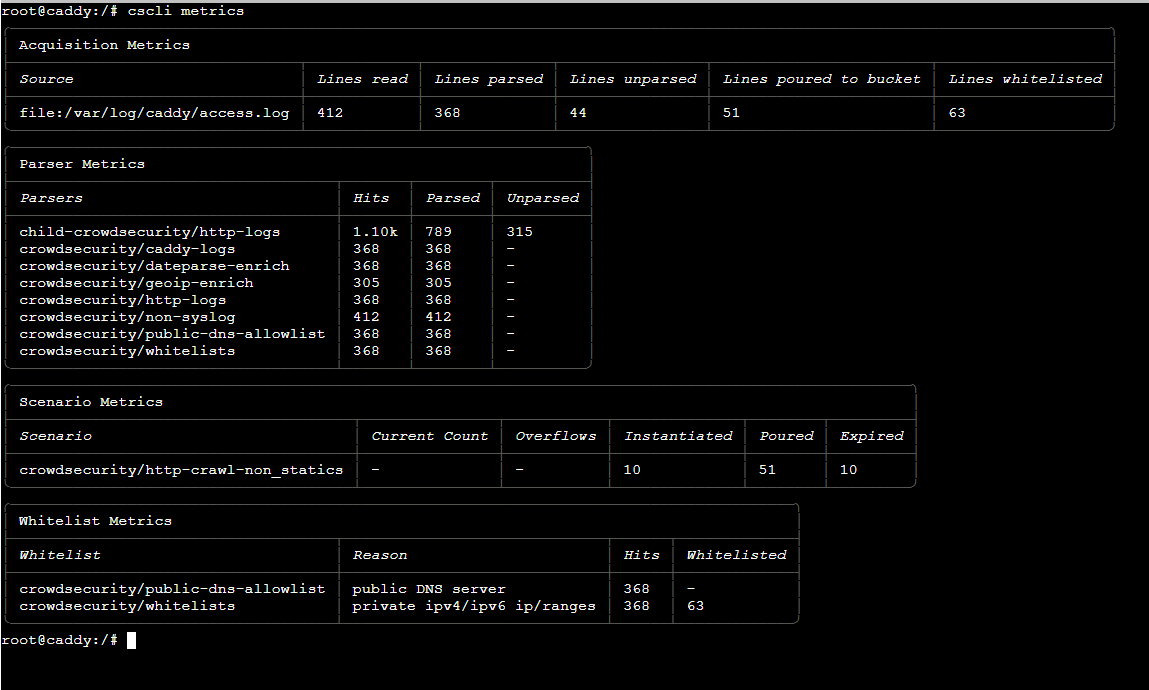Click the "Parser Metrics" table title
This screenshot has height=690, width=1149.
coord(82,164)
